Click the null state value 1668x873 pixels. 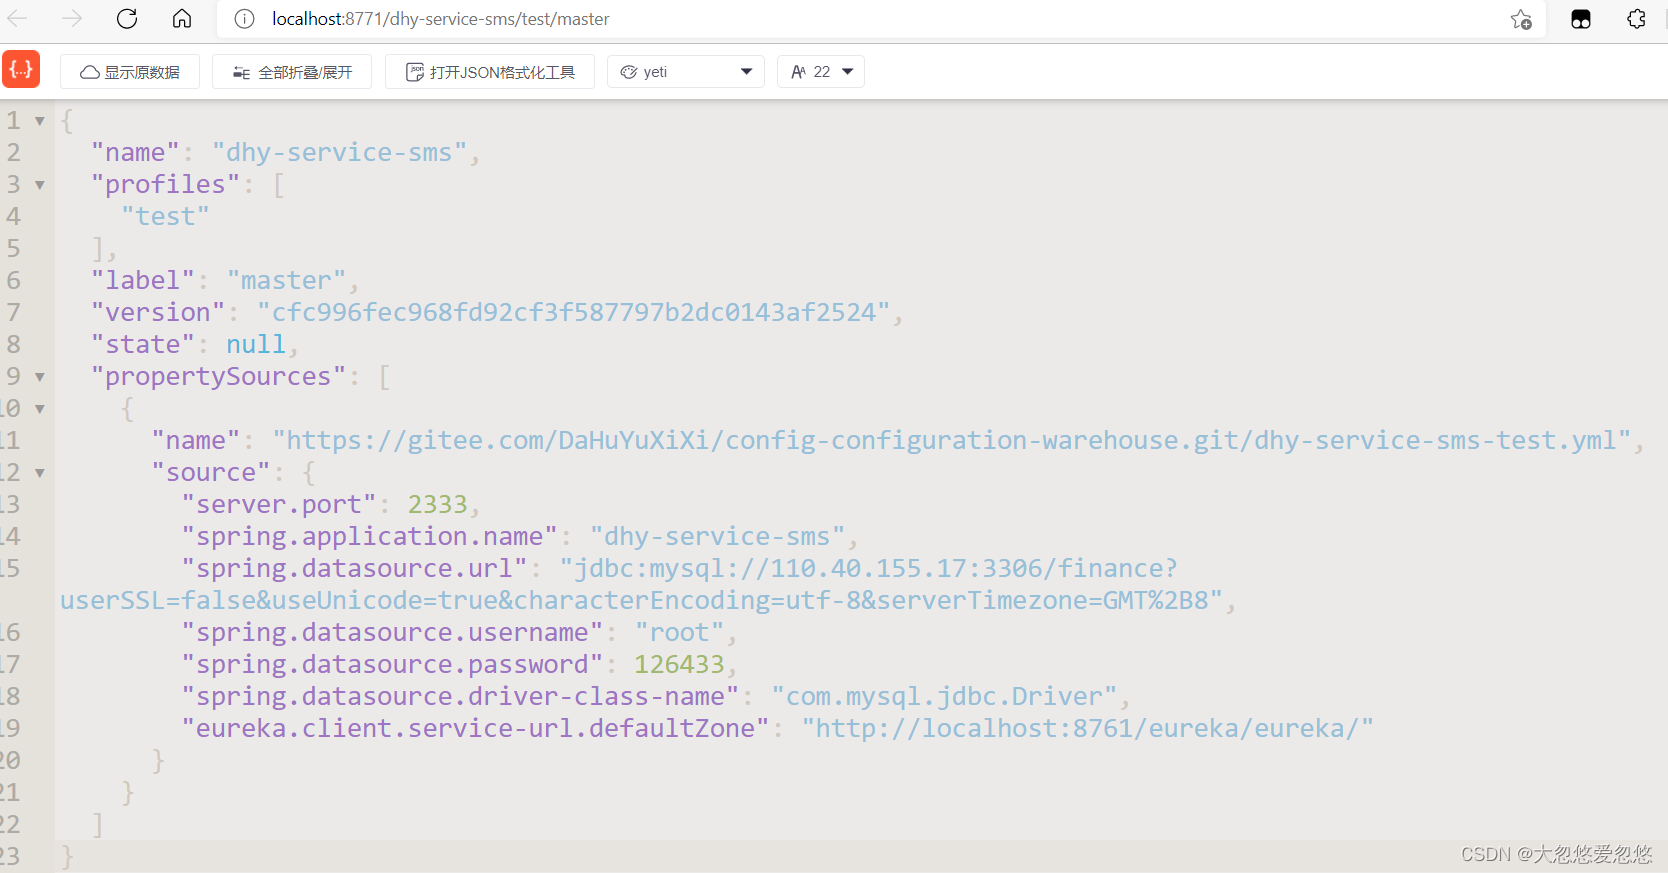[x=256, y=345]
